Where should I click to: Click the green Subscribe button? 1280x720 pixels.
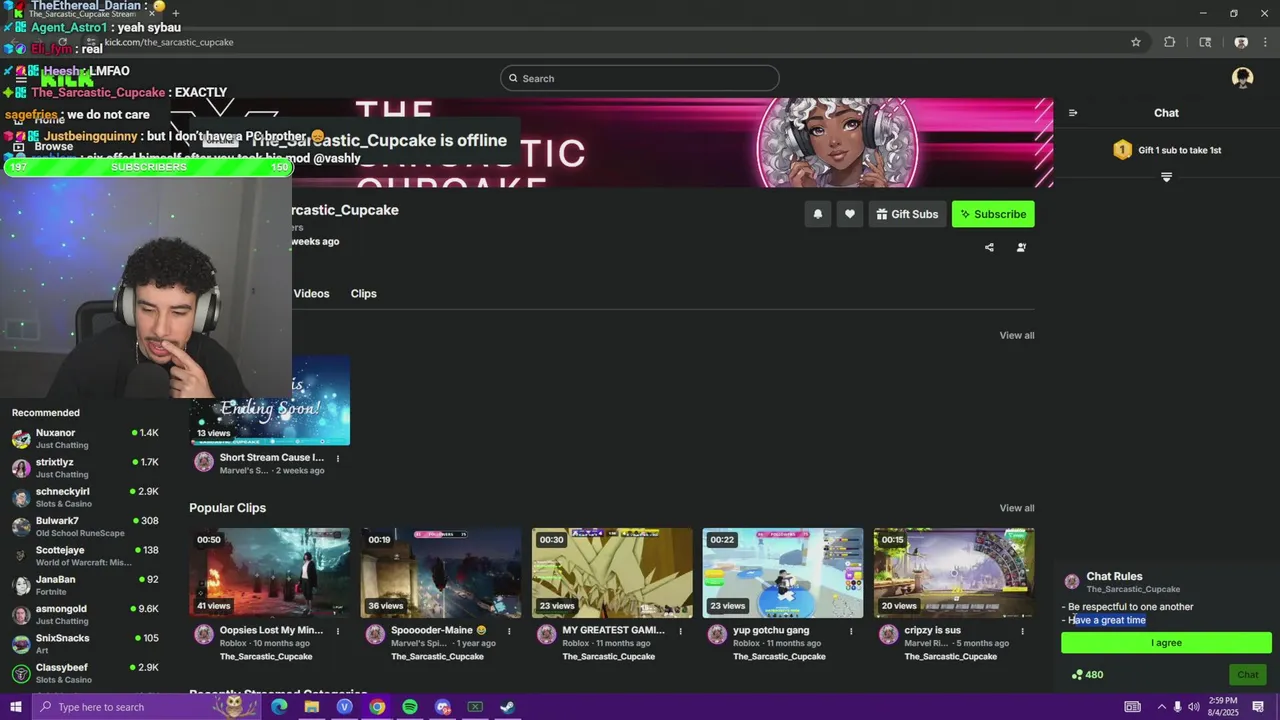[993, 214]
